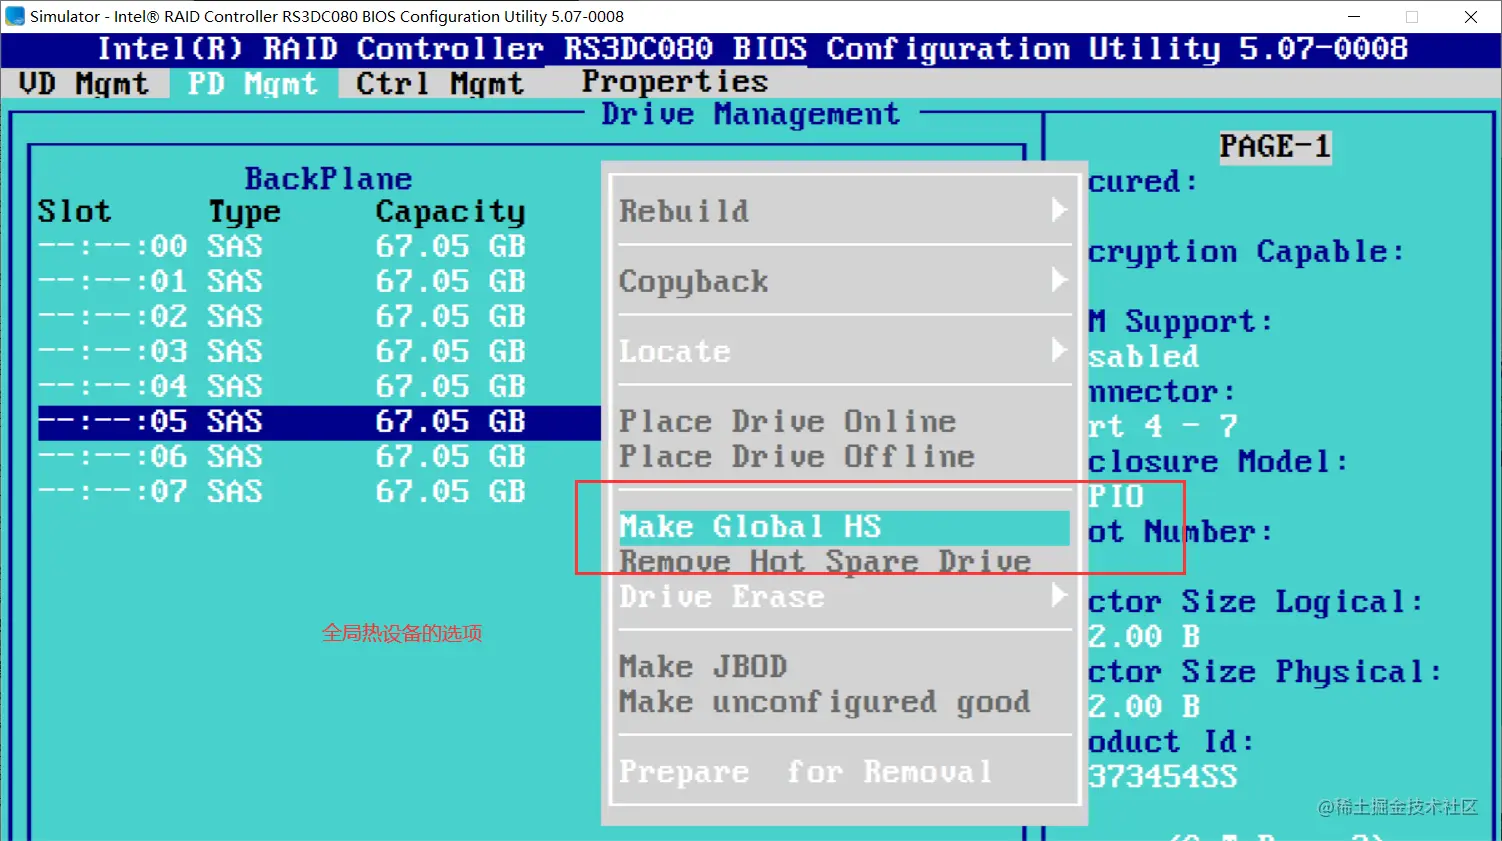Screen dimensions: 1502x841
Task: Click the PAGE-1 indicator
Action: click(1275, 147)
